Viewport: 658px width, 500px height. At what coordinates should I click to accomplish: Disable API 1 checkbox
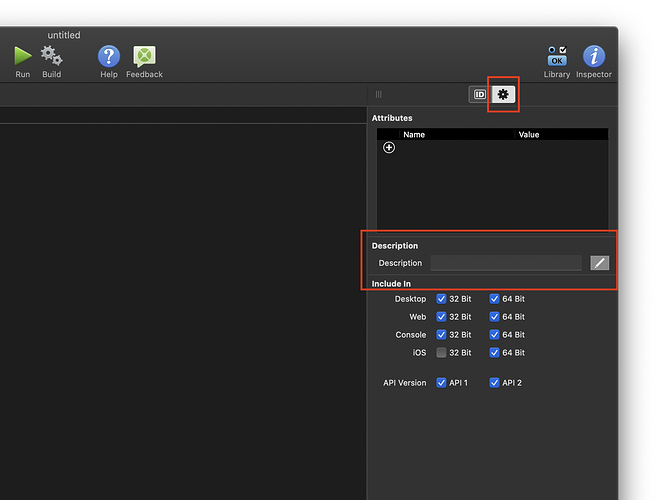(x=441, y=383)
